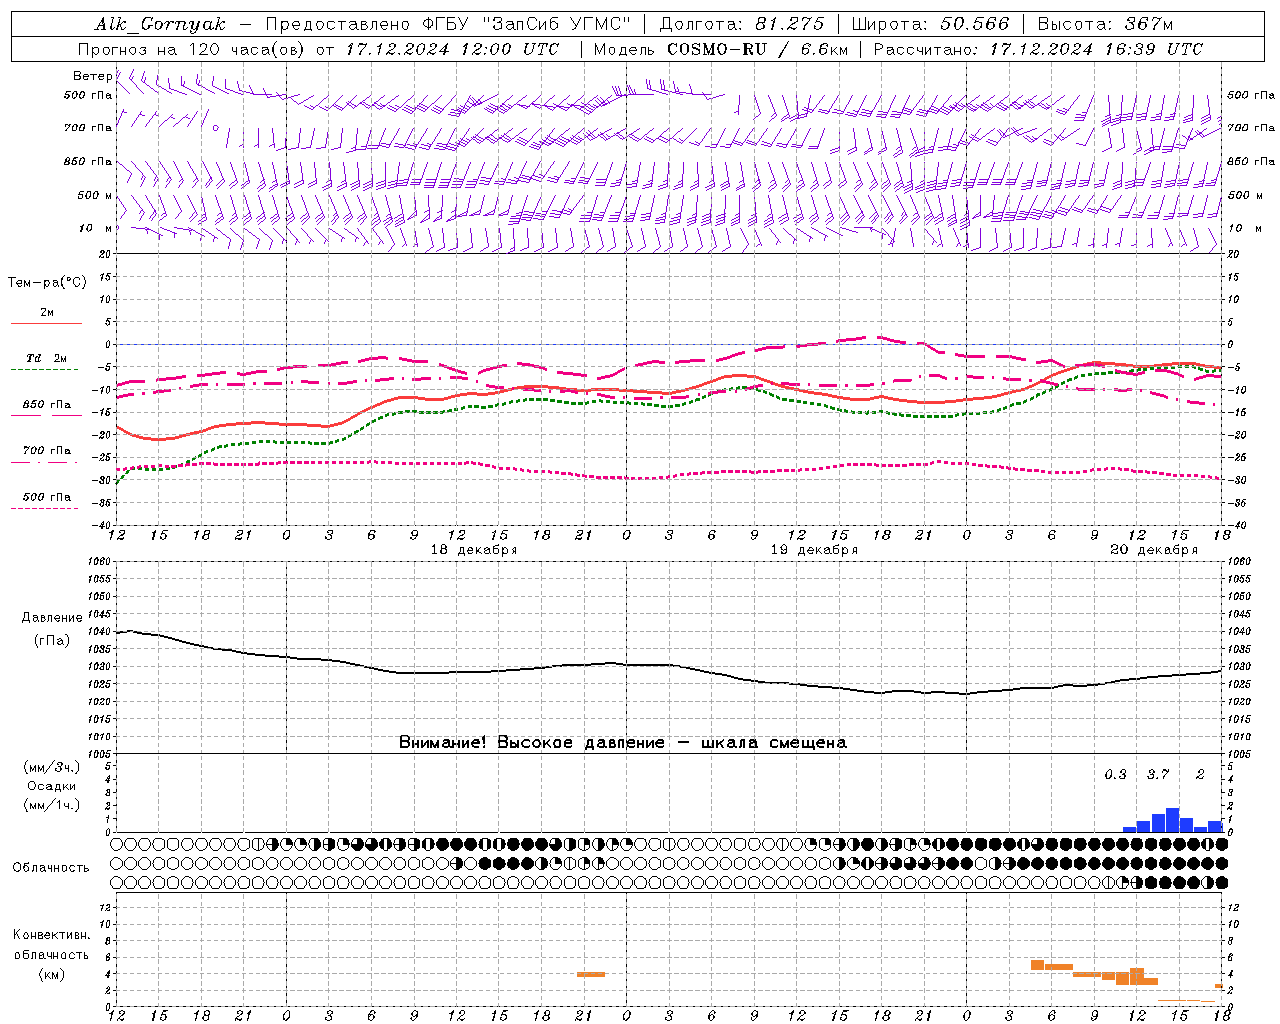Click the Тем-ра(°C) axis title
The height and width of the screenshot is (1024, 1280).
pos(47,283)
